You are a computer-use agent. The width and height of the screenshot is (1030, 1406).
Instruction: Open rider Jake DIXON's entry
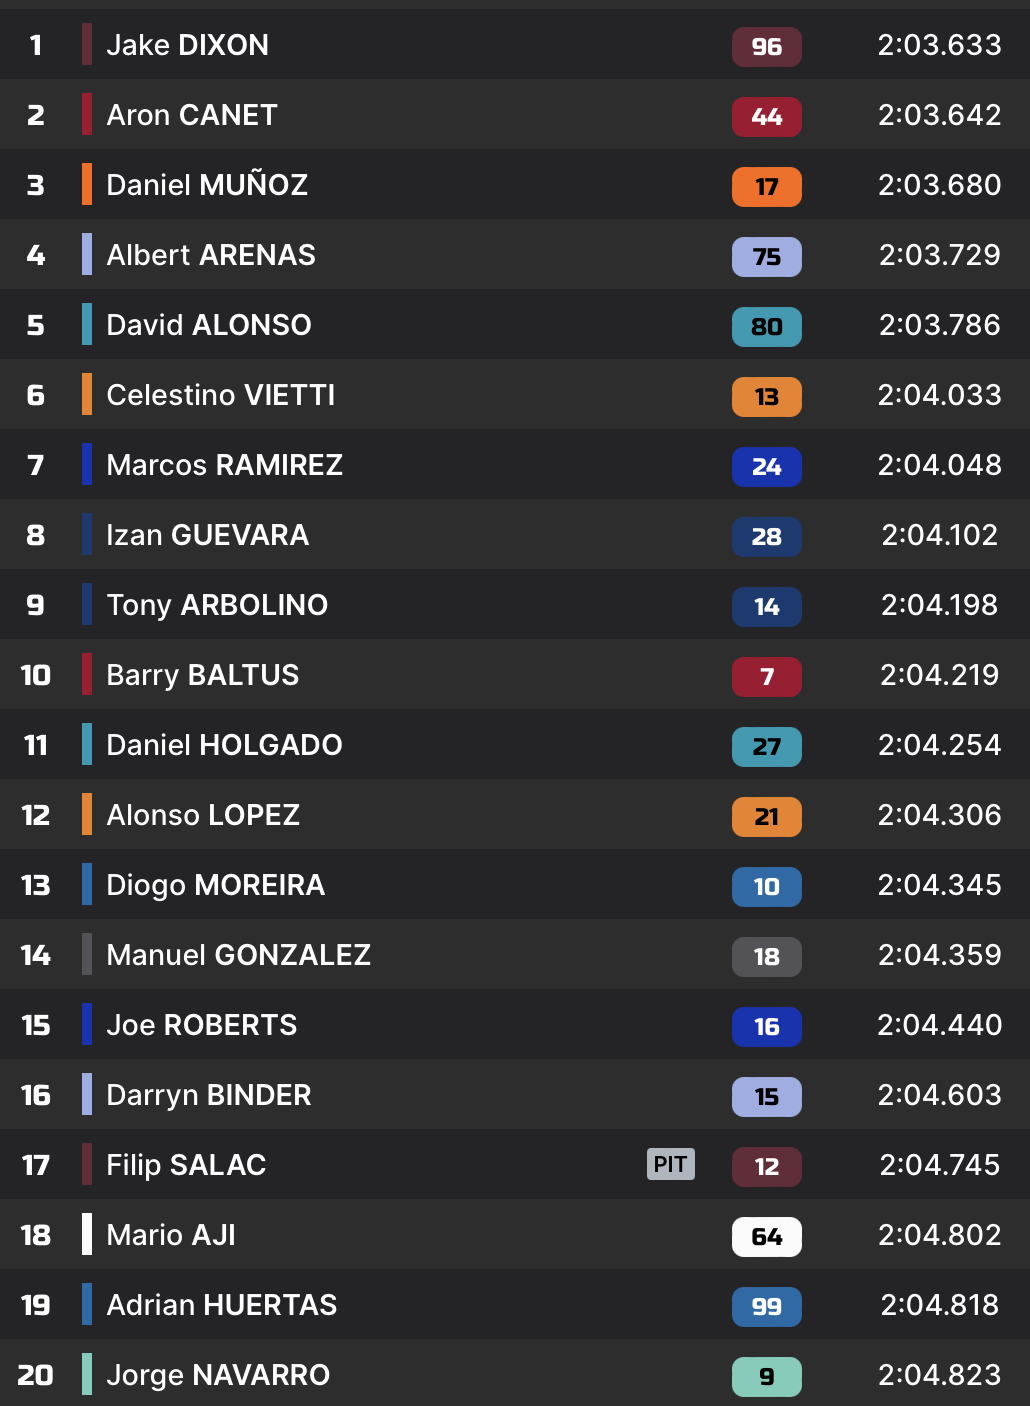coord(187,45)
